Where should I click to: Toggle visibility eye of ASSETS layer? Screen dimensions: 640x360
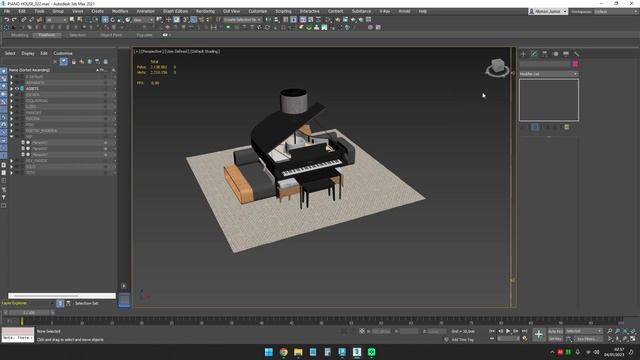click(17, 89)
